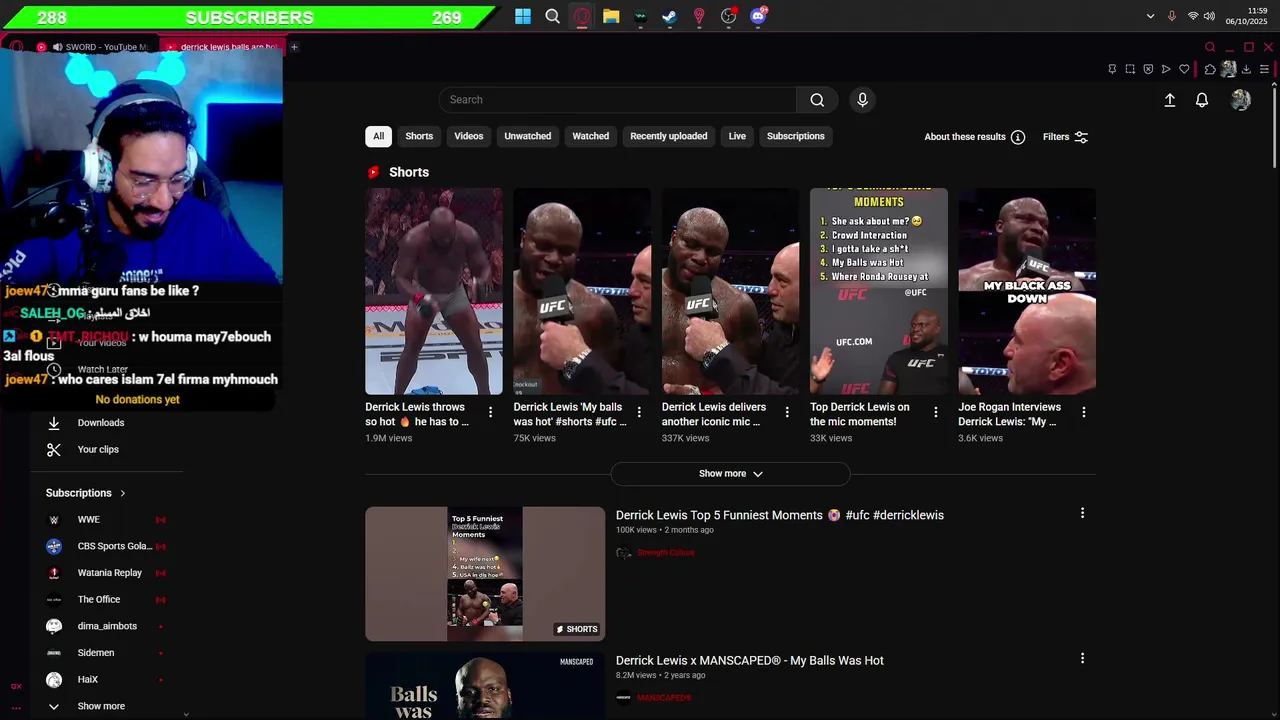
Task: Open dima_aimbots subscription channel
Action: tap(107, 626)
